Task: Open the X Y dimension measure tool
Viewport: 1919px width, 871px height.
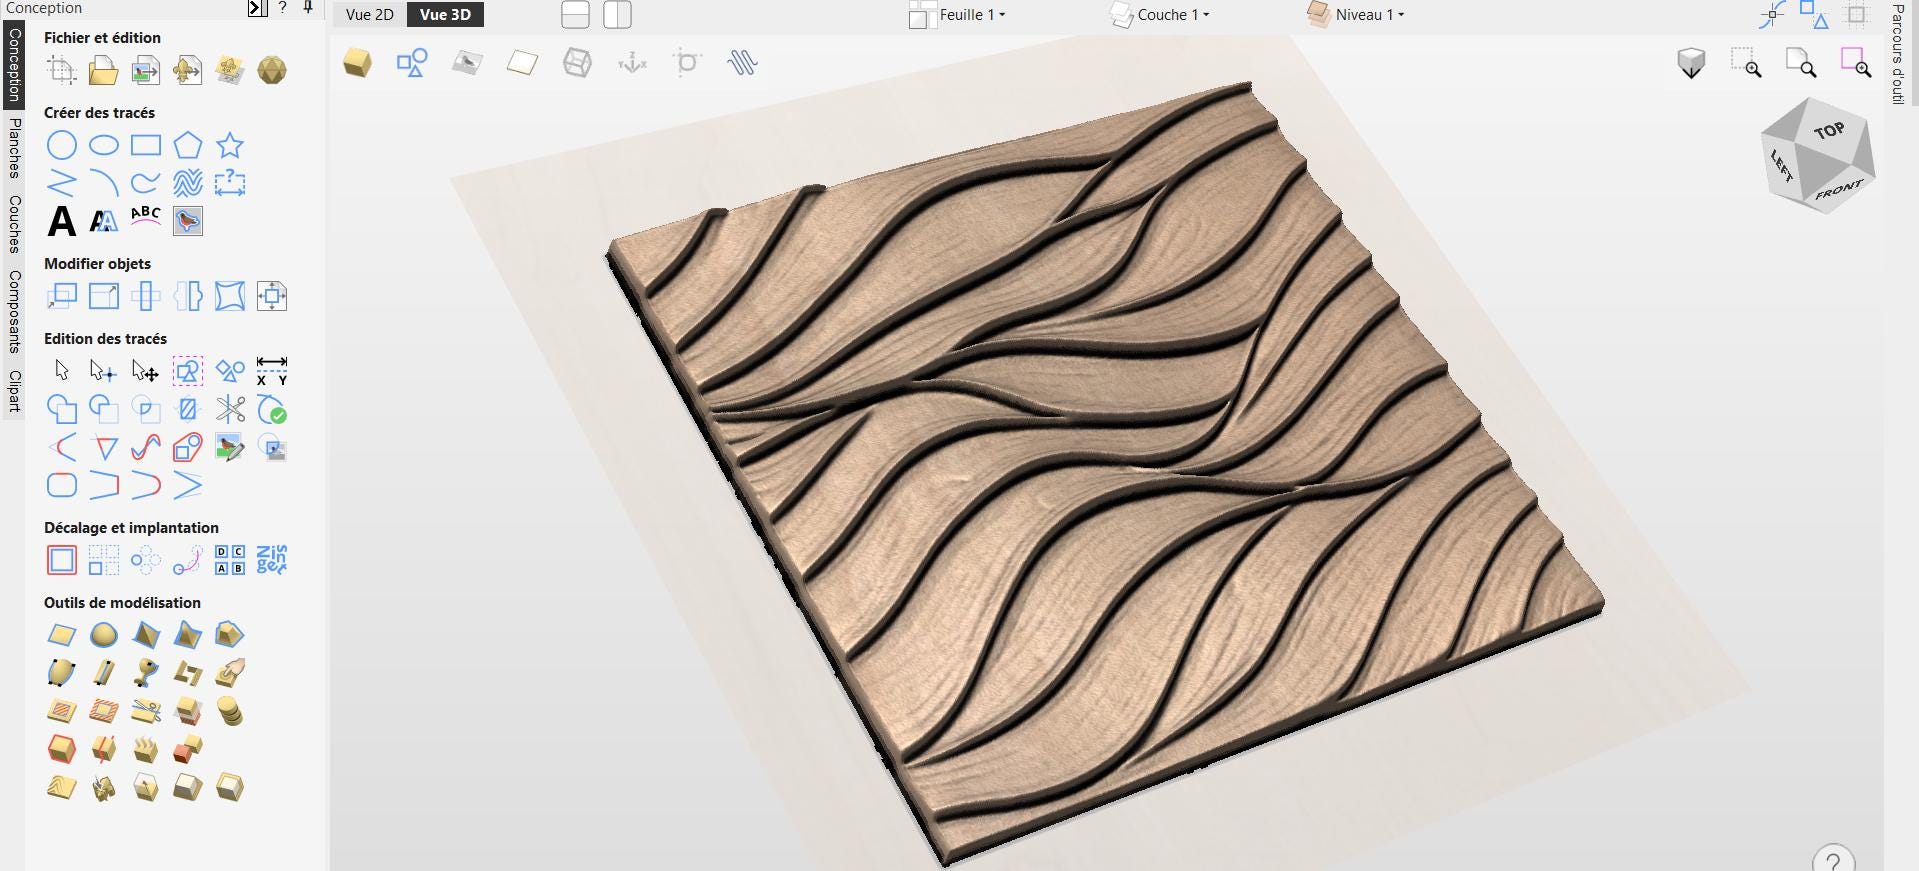Action: (272, 371)
